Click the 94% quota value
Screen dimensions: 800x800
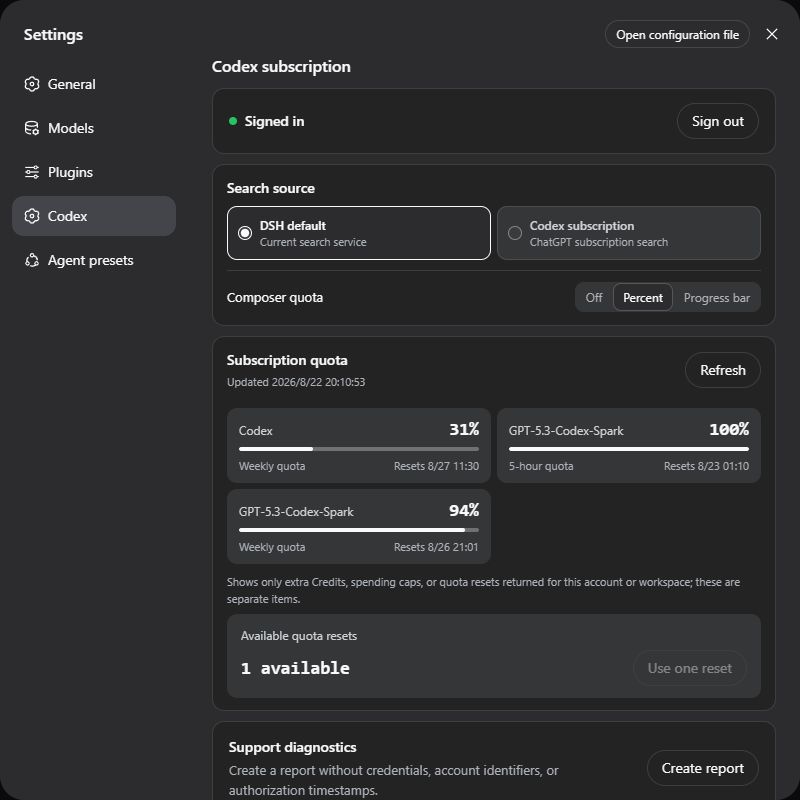pos(464,510)
